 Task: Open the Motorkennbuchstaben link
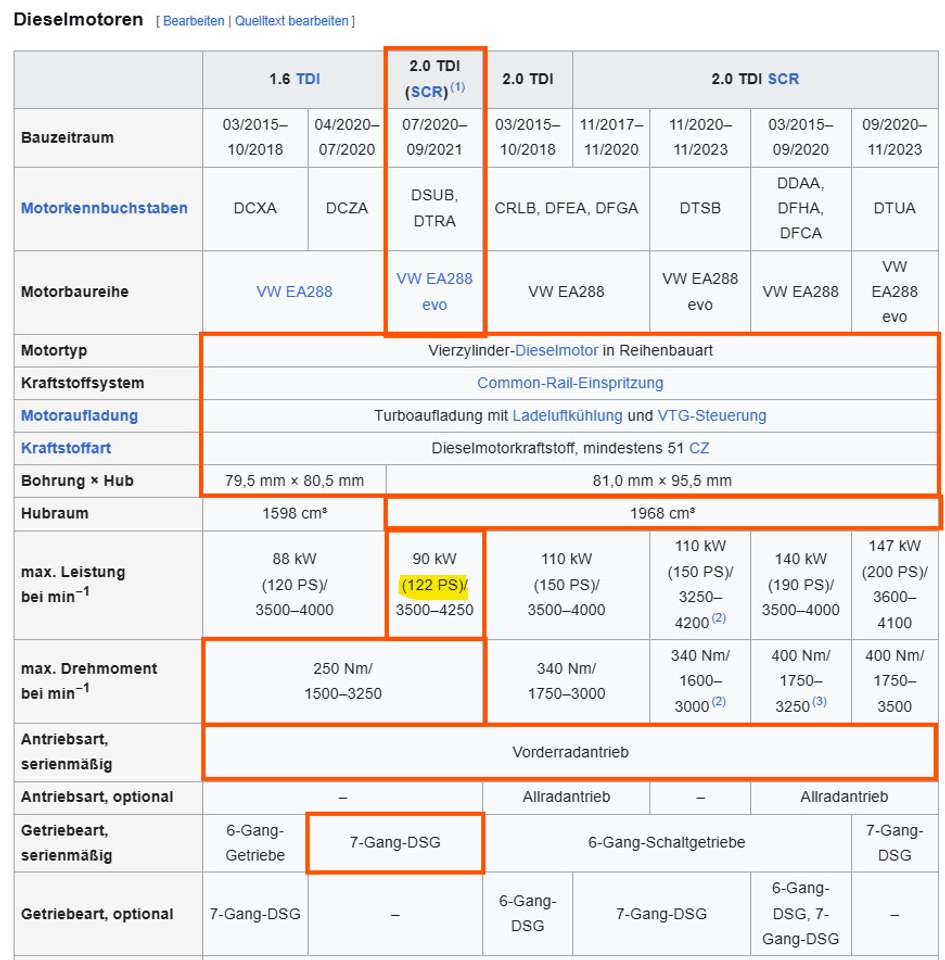click(104, 208)
